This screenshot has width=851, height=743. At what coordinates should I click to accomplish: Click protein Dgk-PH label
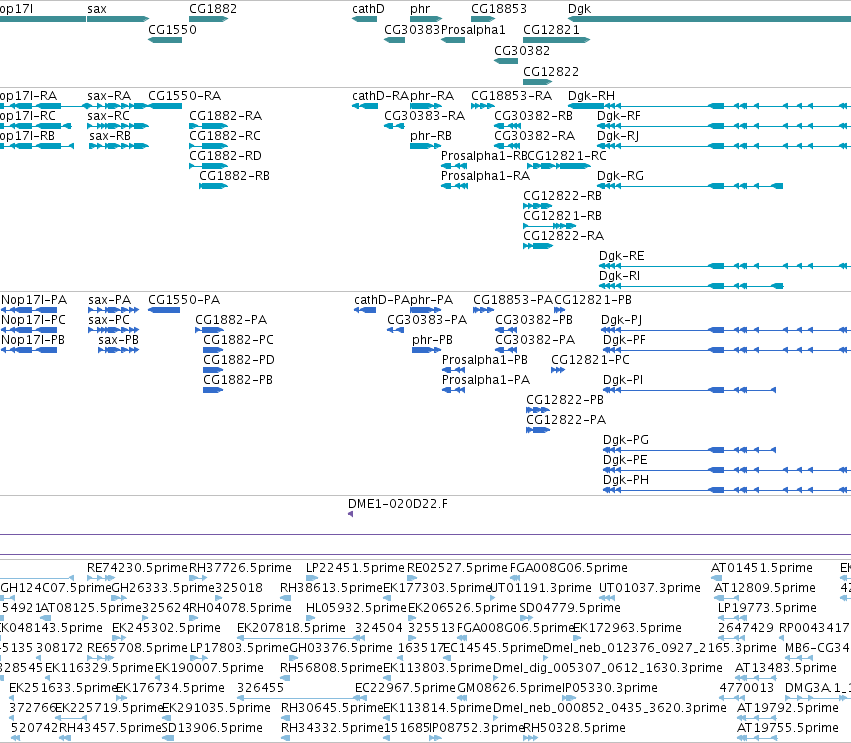[x=626, y=480]
